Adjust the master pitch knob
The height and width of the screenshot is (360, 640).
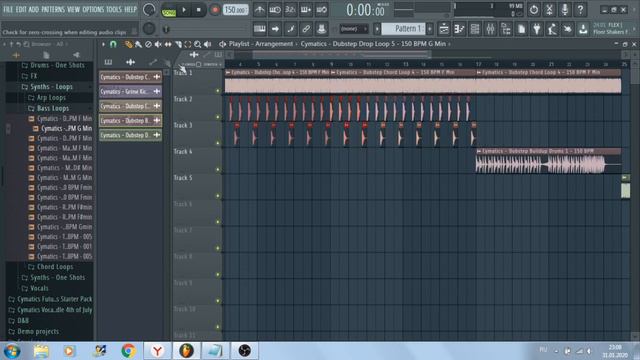click(x=149, y=29)
